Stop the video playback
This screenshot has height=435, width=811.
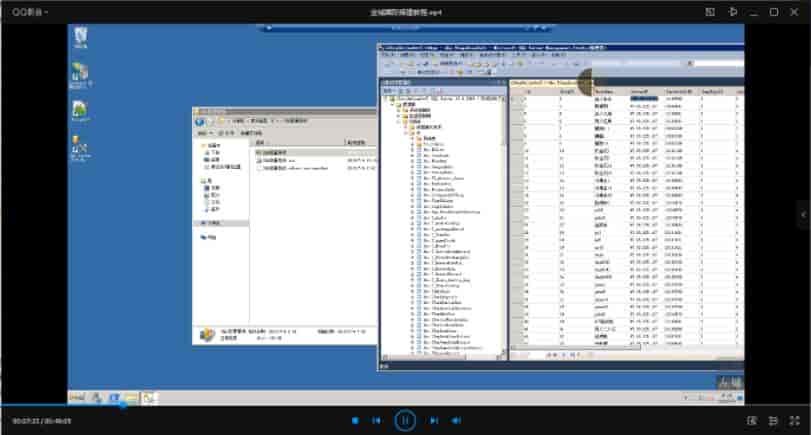point(355,421)
